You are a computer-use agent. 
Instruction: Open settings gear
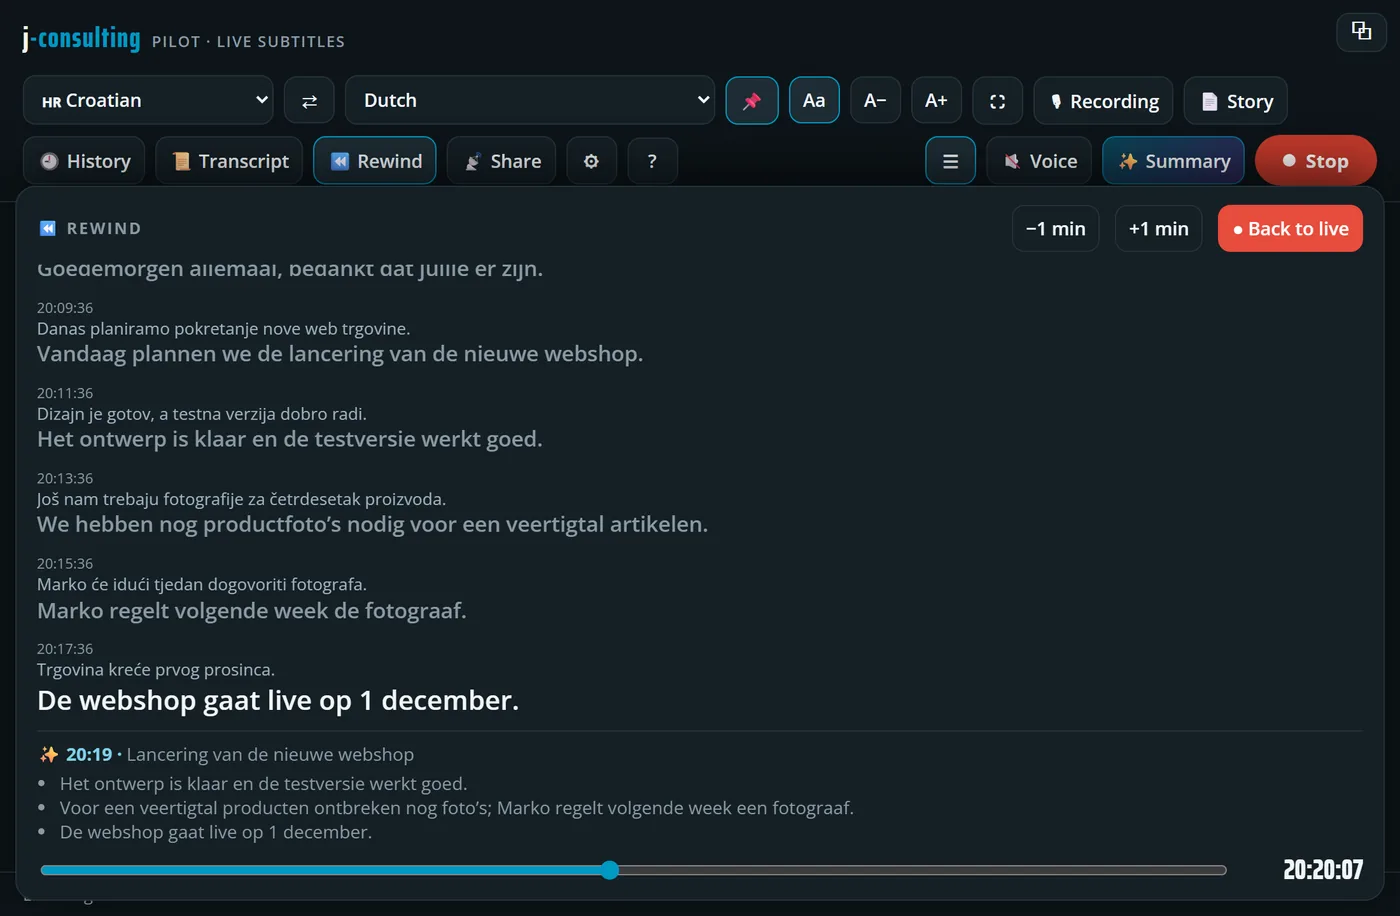point(591,161)
